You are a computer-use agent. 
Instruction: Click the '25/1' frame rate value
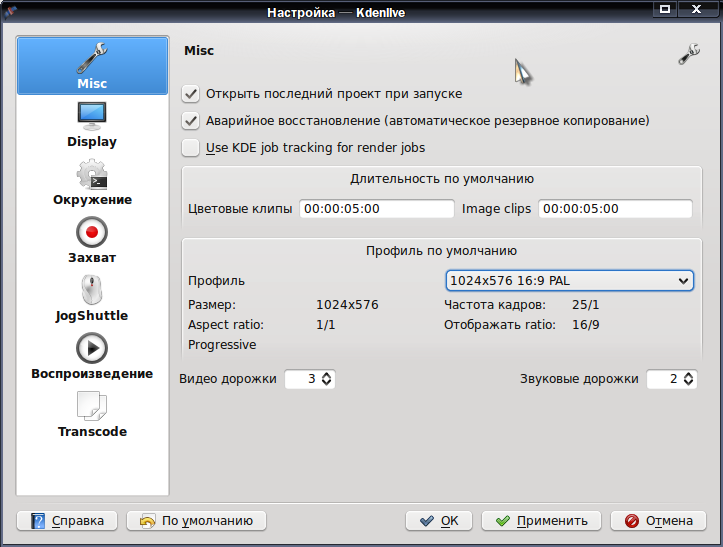coord(586,305)
